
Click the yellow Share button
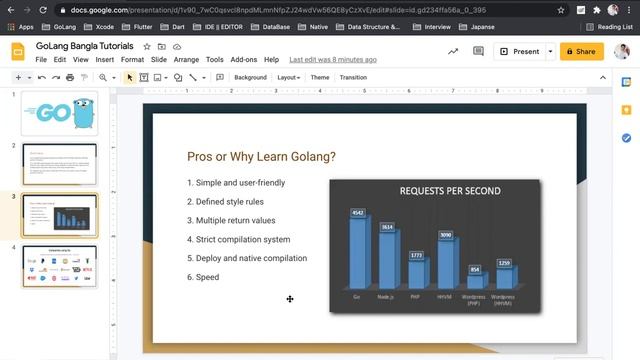pyautogui.click(x=582, y=51)
